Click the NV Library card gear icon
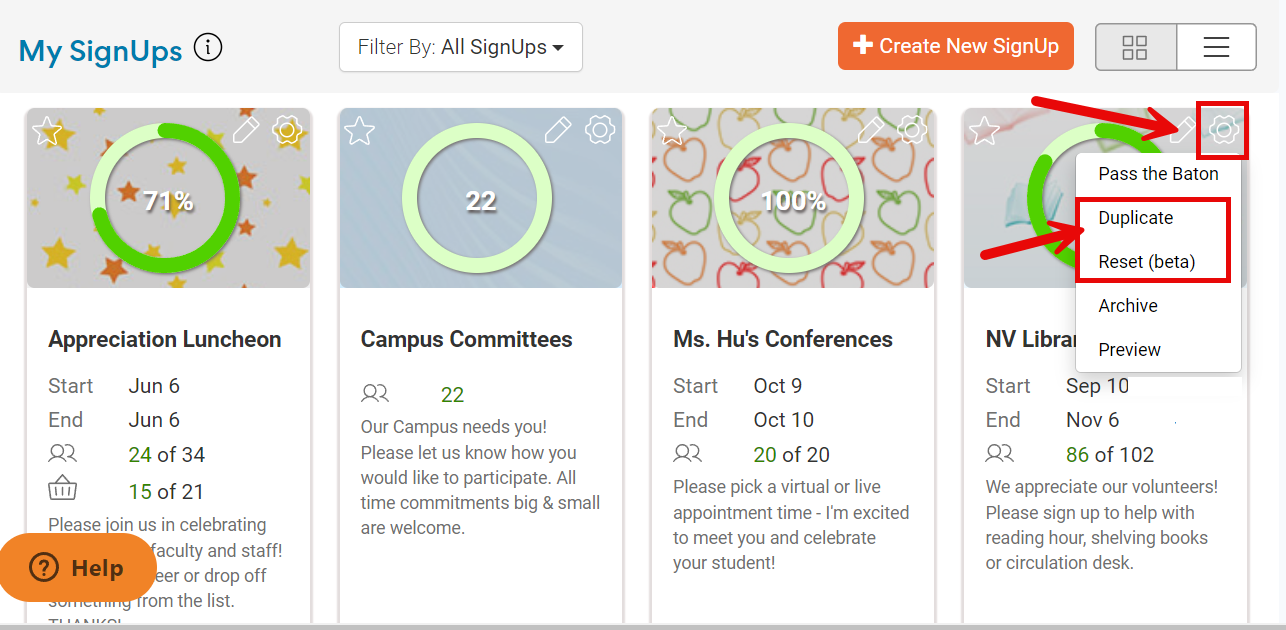1286x630 pixels. point(1223,129)
